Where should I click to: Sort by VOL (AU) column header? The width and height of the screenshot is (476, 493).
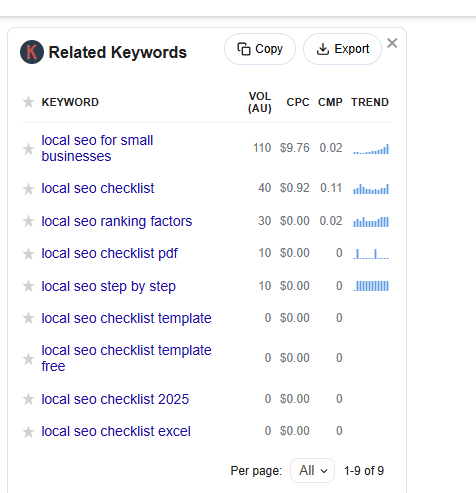pyautogui.click(x=260, y=102)
